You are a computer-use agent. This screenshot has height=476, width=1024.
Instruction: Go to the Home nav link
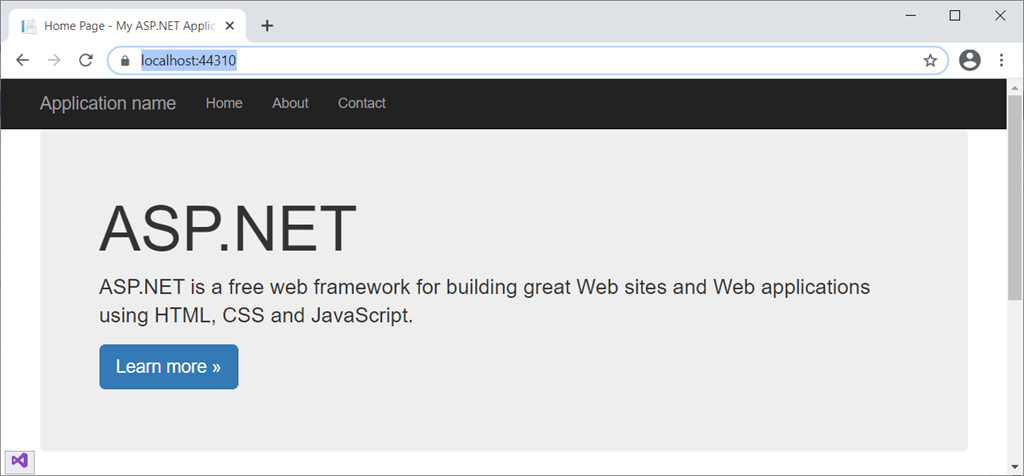(x=224, y=103)
